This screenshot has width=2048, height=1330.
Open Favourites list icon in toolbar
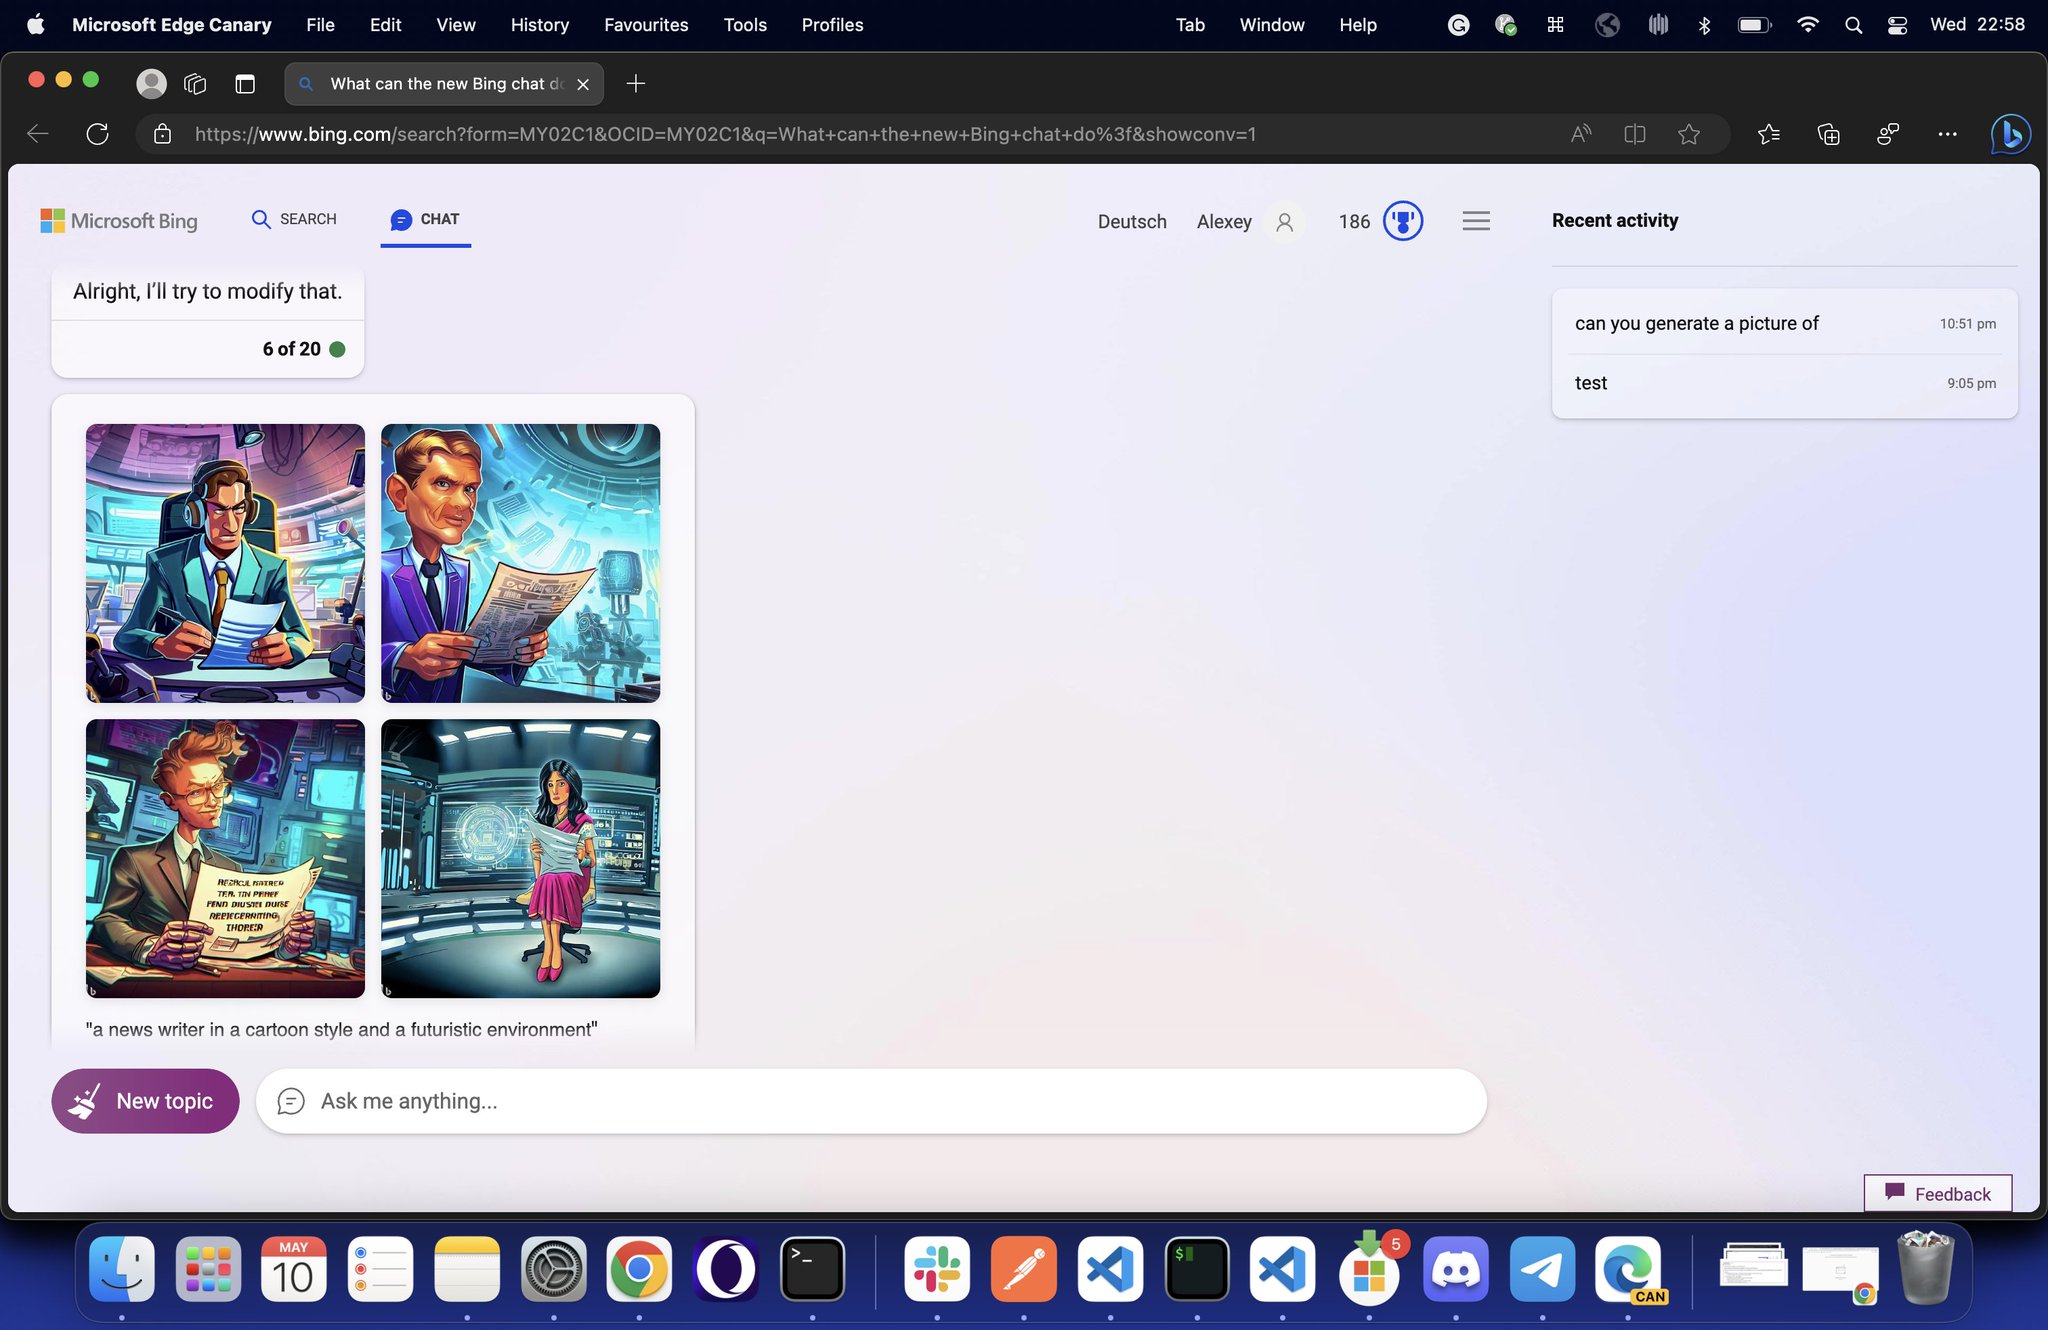(x=1768, y=134)
